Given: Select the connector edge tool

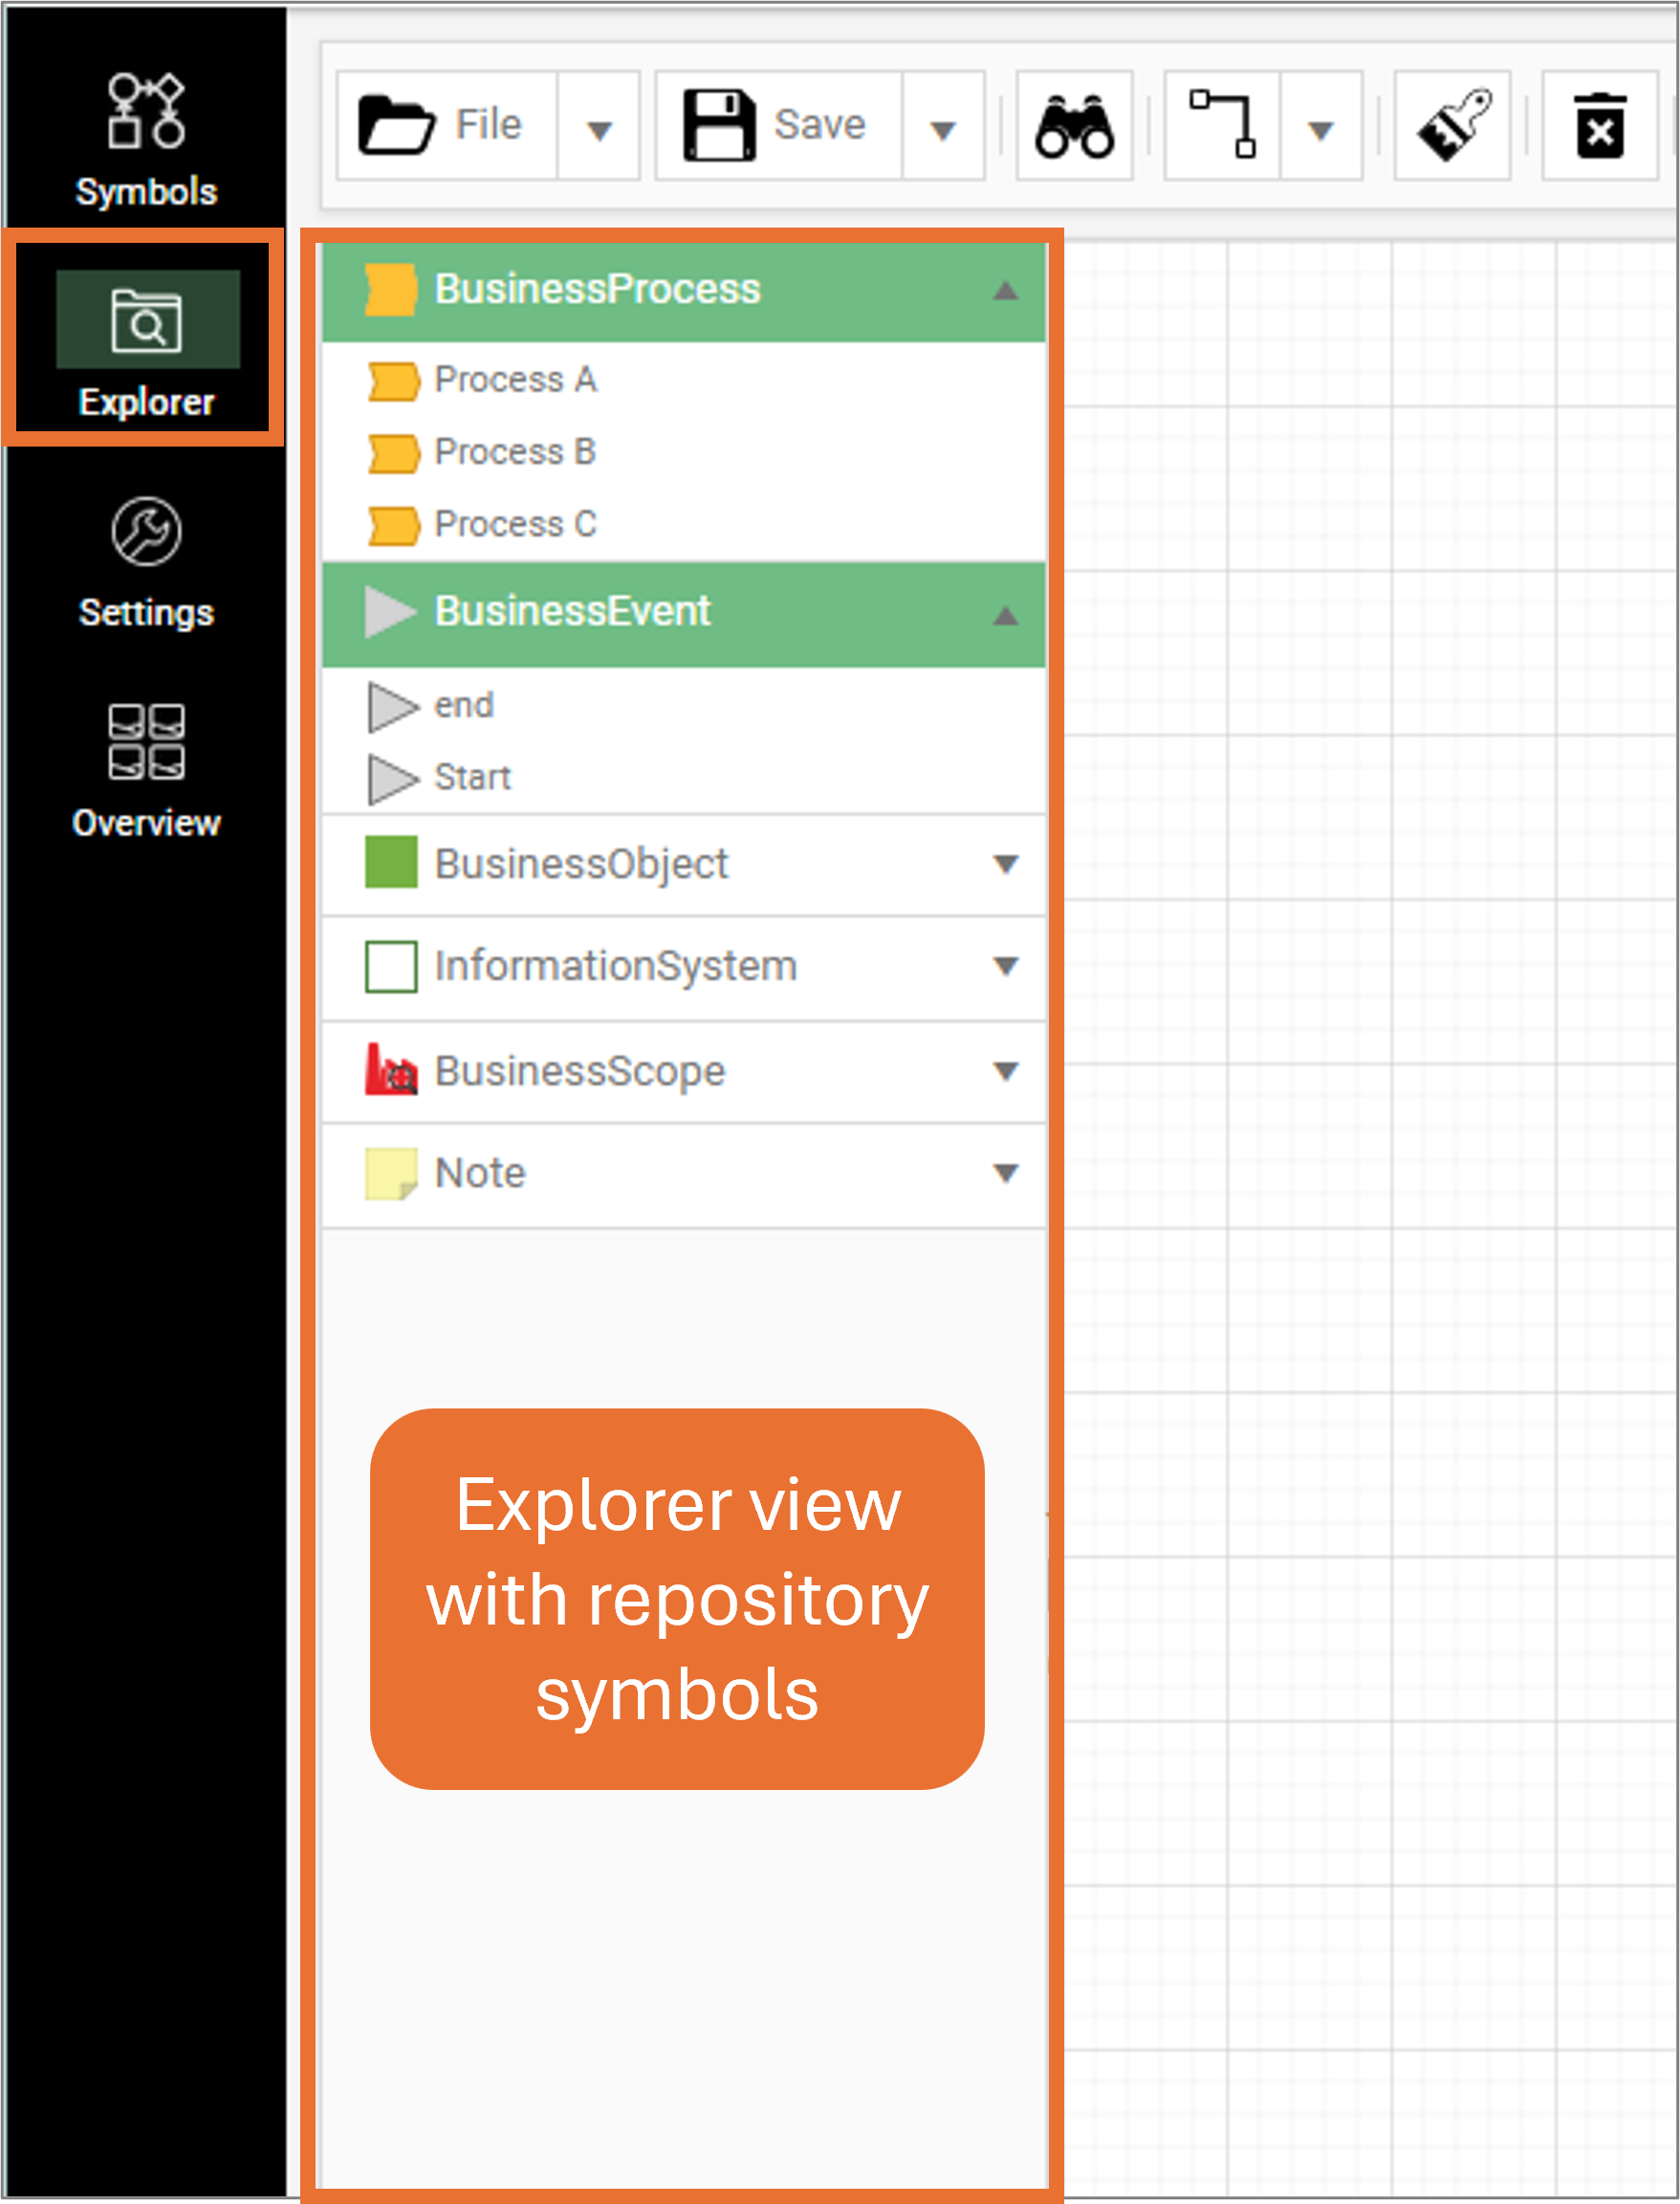Looking at the screenshot, I should tap(1222, 125).
